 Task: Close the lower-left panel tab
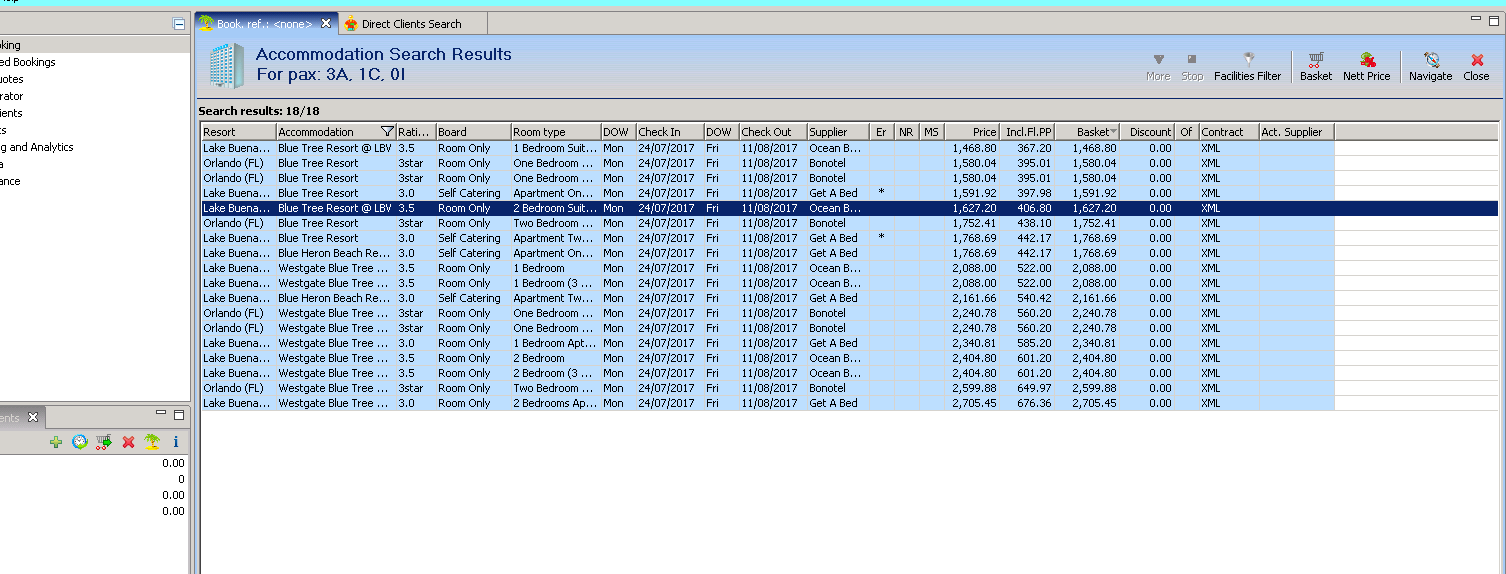tap(32, 418)
